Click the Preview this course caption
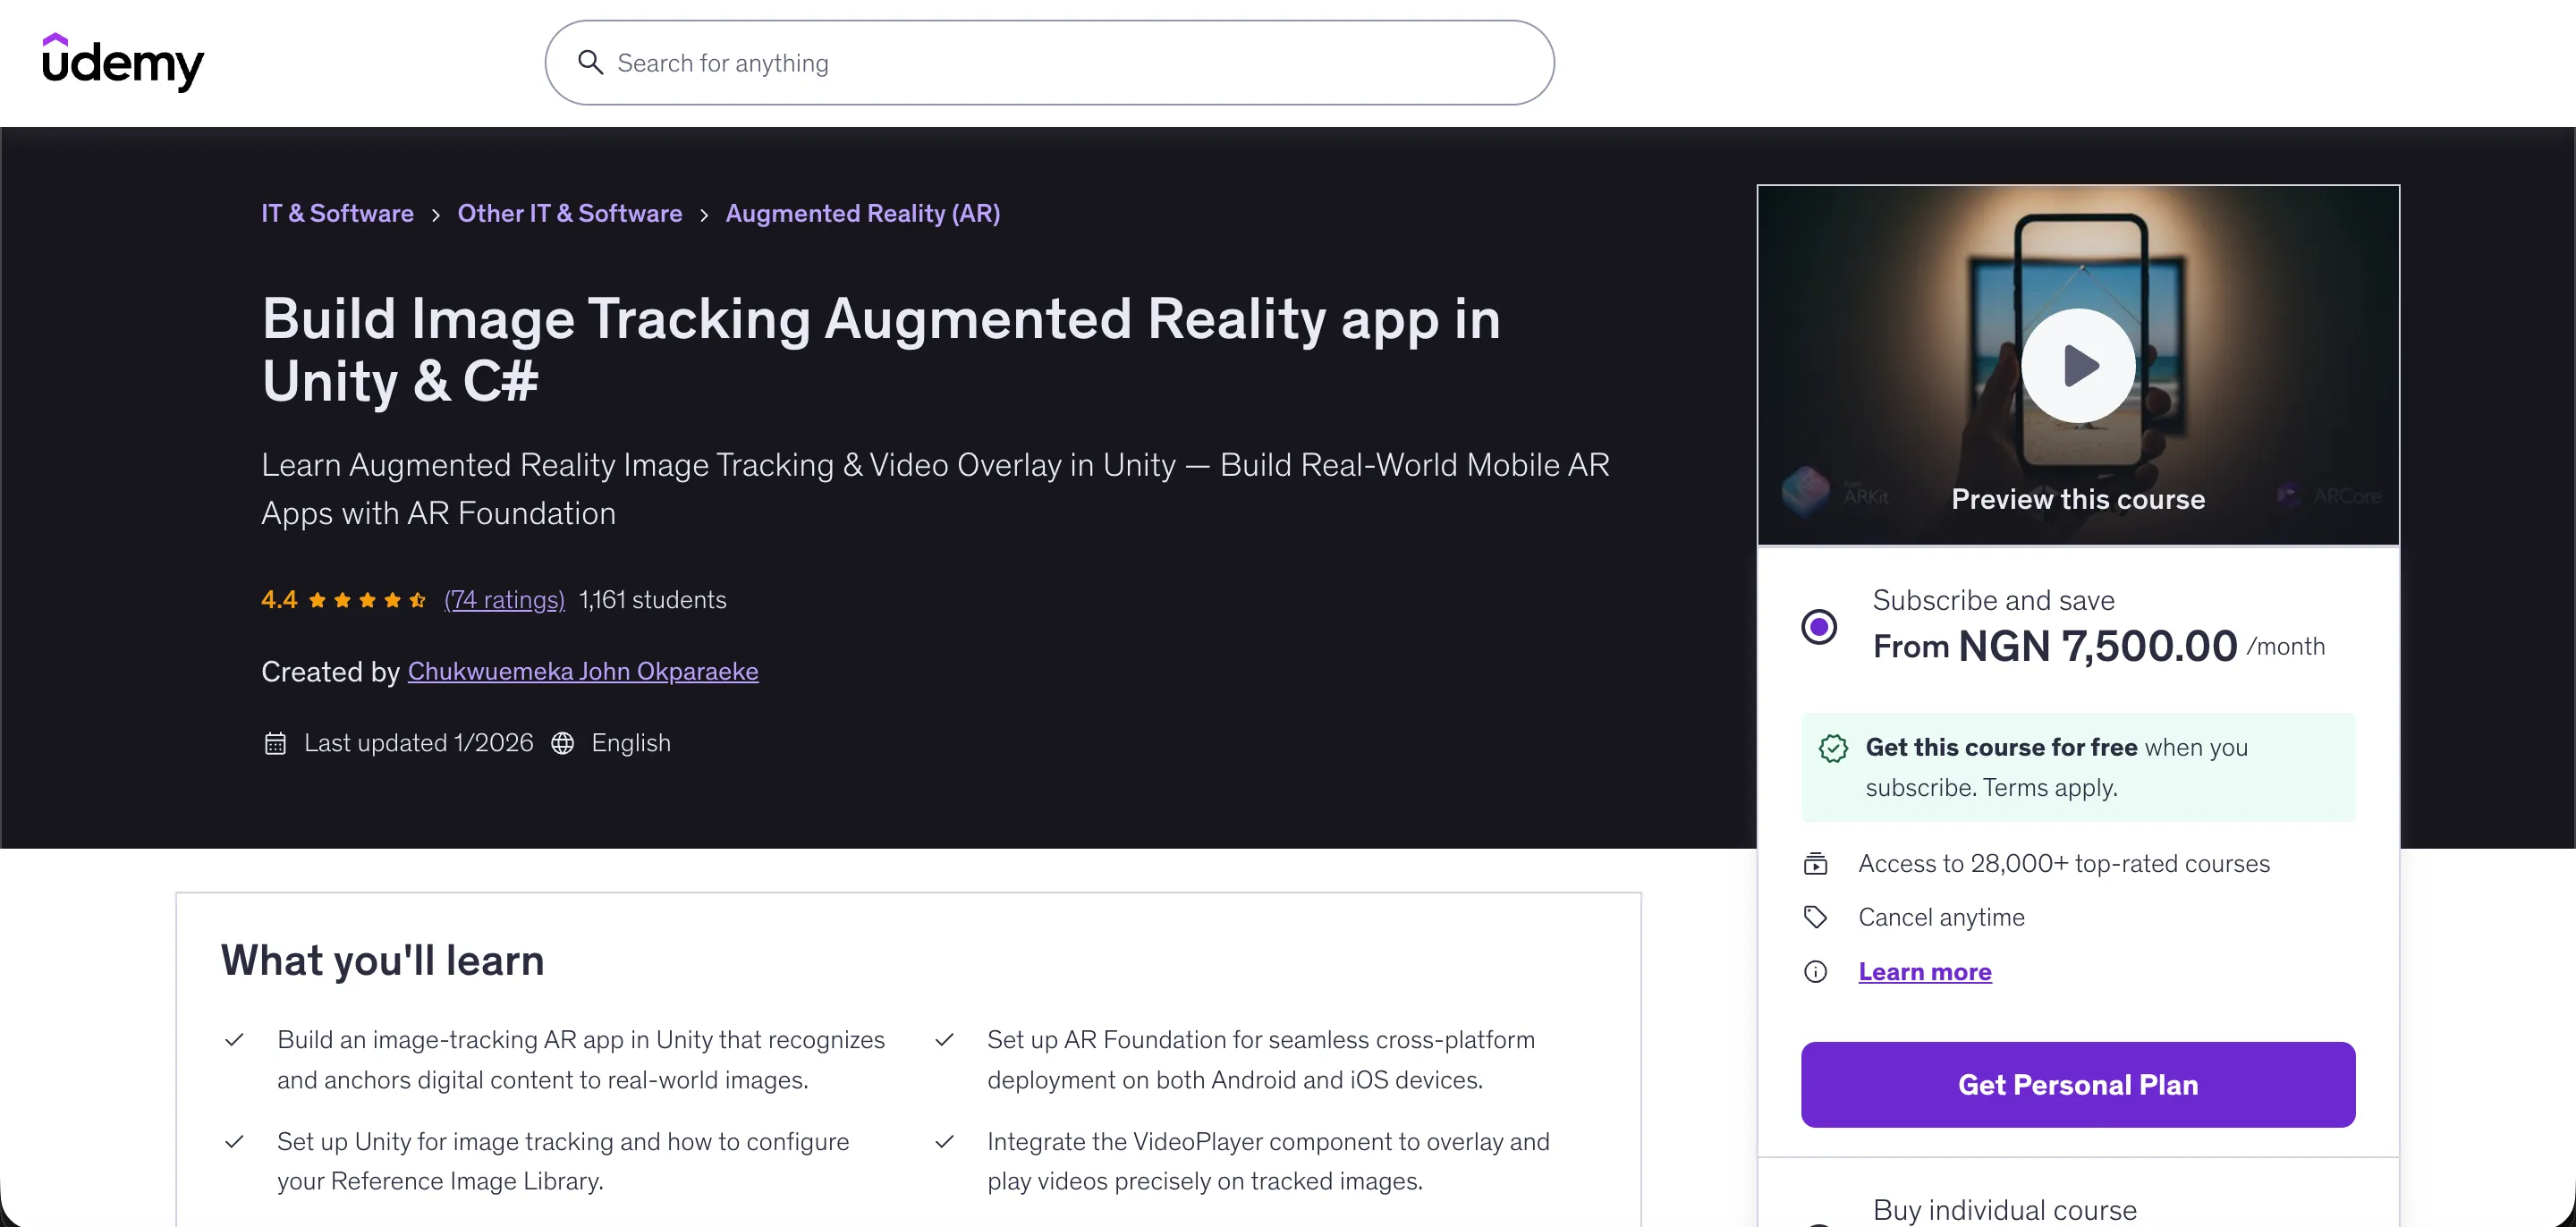 tap(2078, 499)
